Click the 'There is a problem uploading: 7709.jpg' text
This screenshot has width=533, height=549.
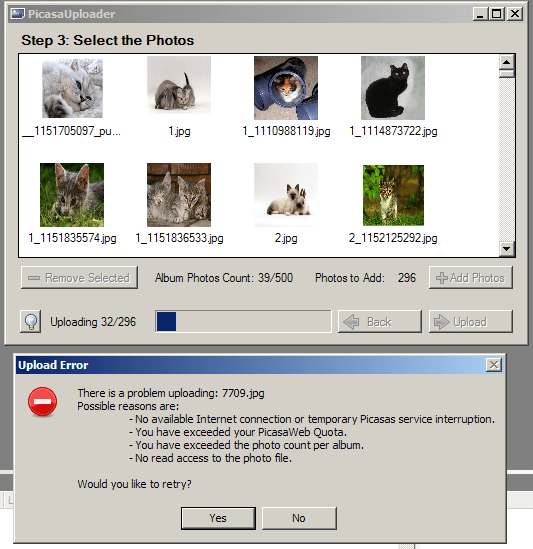(171, 393)
